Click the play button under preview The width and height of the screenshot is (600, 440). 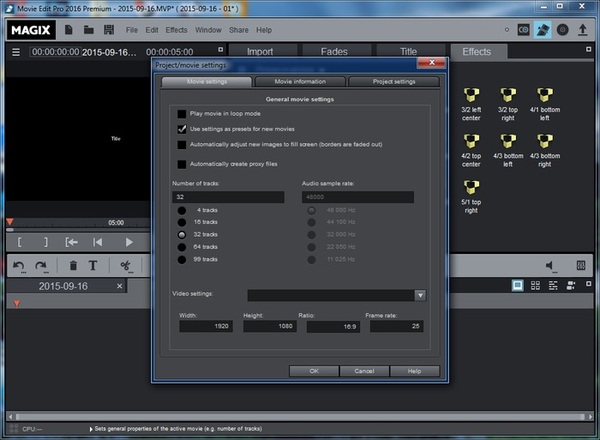129,242
